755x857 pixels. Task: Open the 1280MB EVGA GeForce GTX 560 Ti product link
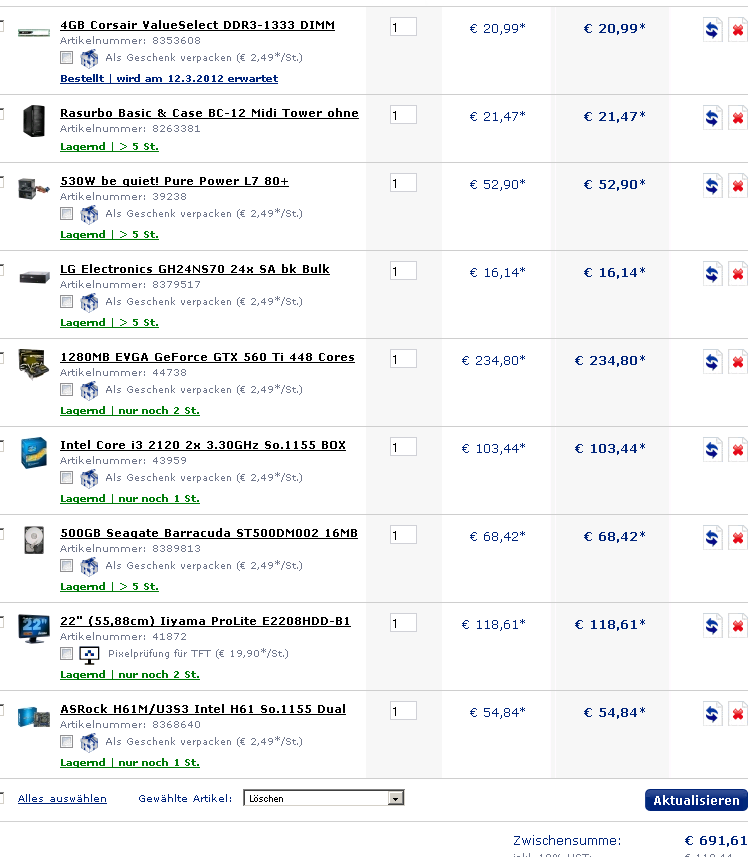click(207, 357)
